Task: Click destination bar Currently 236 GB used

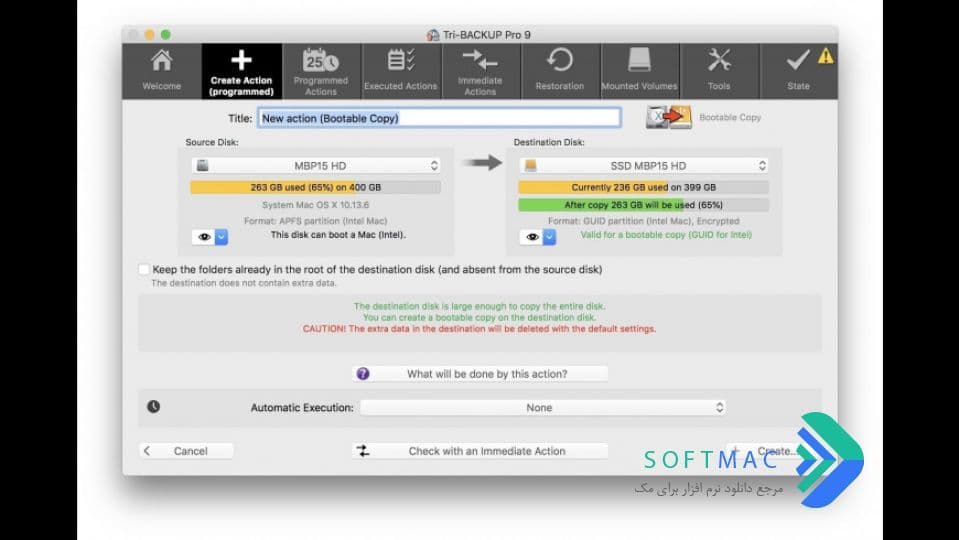Action: [643, 187]
